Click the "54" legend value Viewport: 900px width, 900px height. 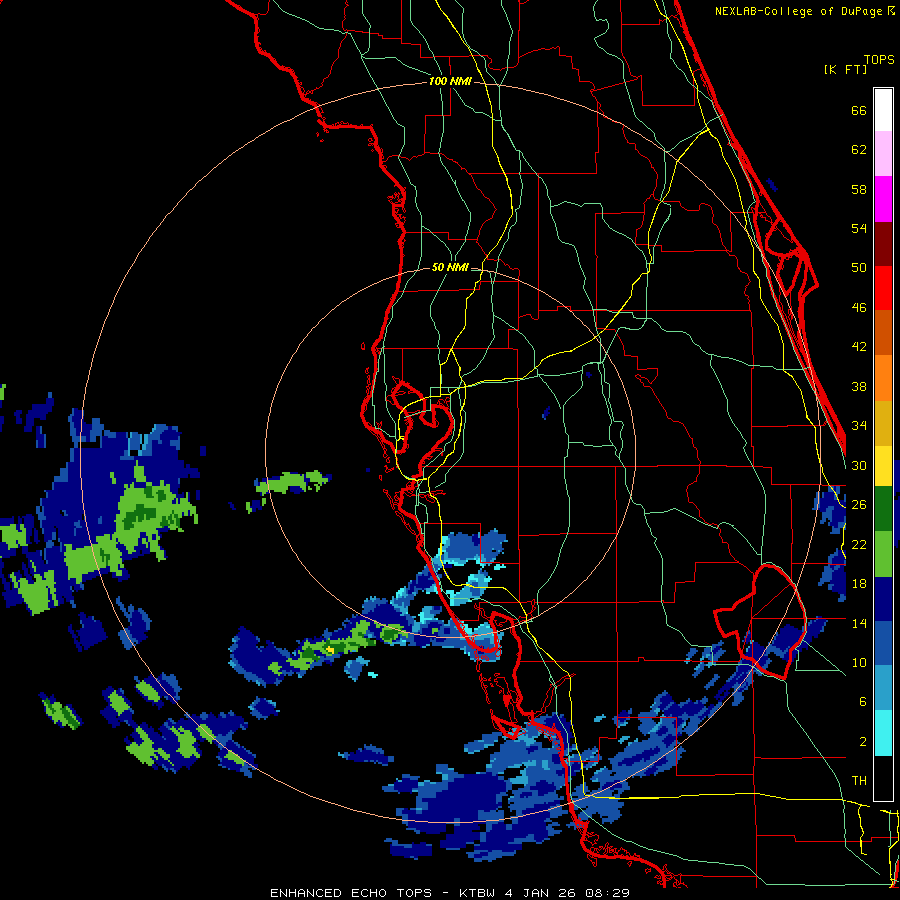click(859, 228)
